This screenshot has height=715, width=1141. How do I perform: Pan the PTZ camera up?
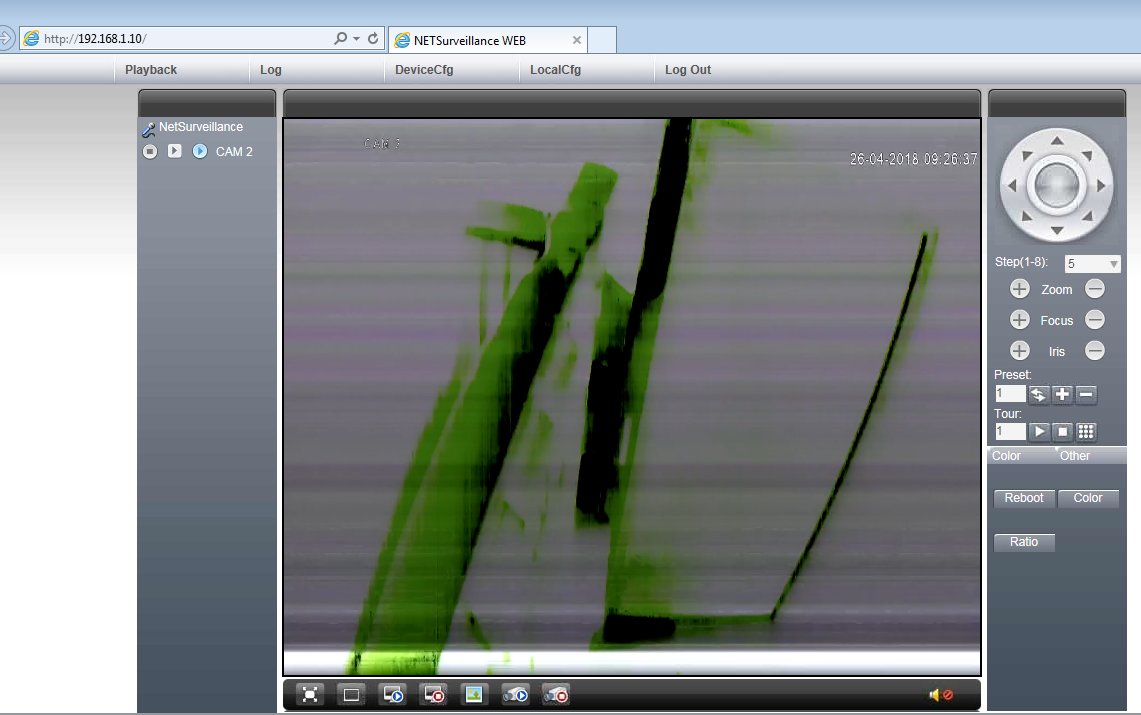(x=1057, y=138)
